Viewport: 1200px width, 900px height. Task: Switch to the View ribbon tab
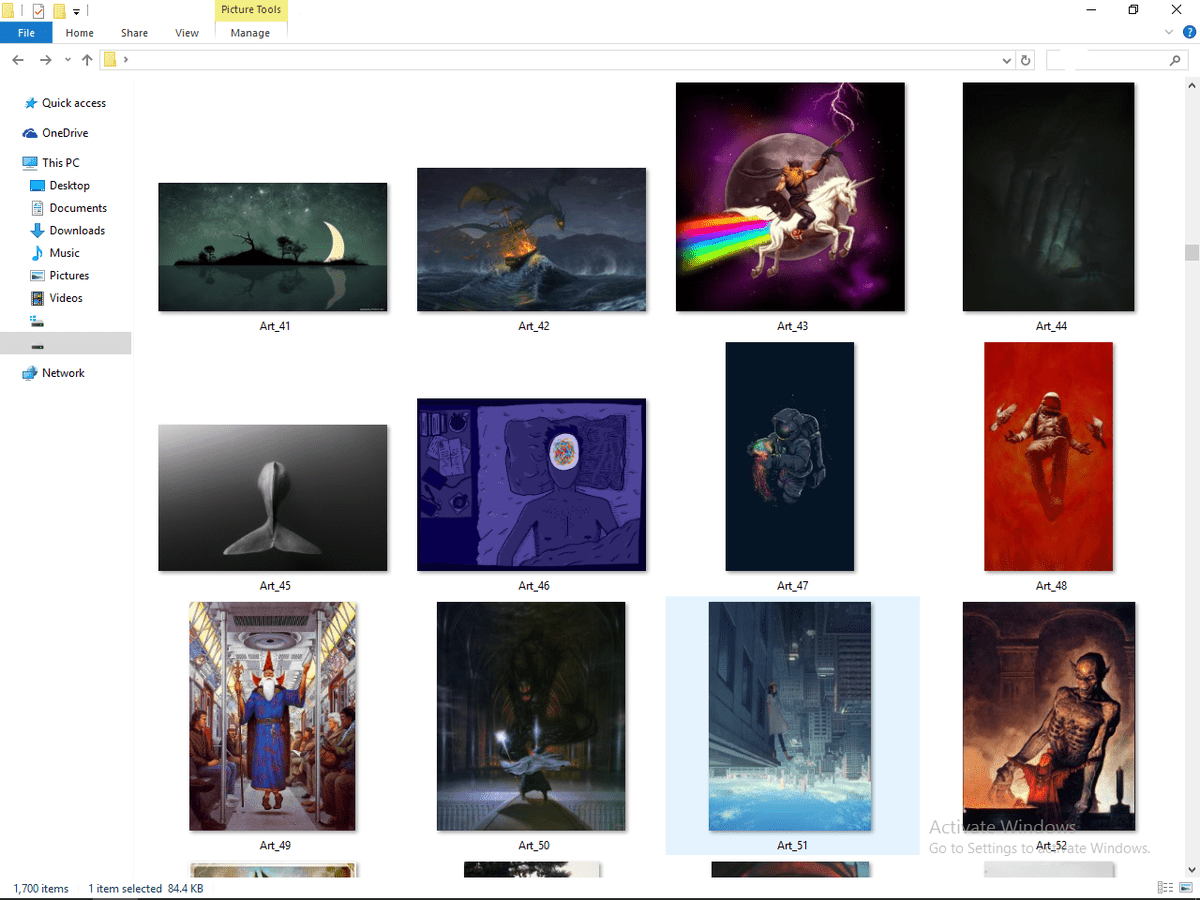click(187, 33)
